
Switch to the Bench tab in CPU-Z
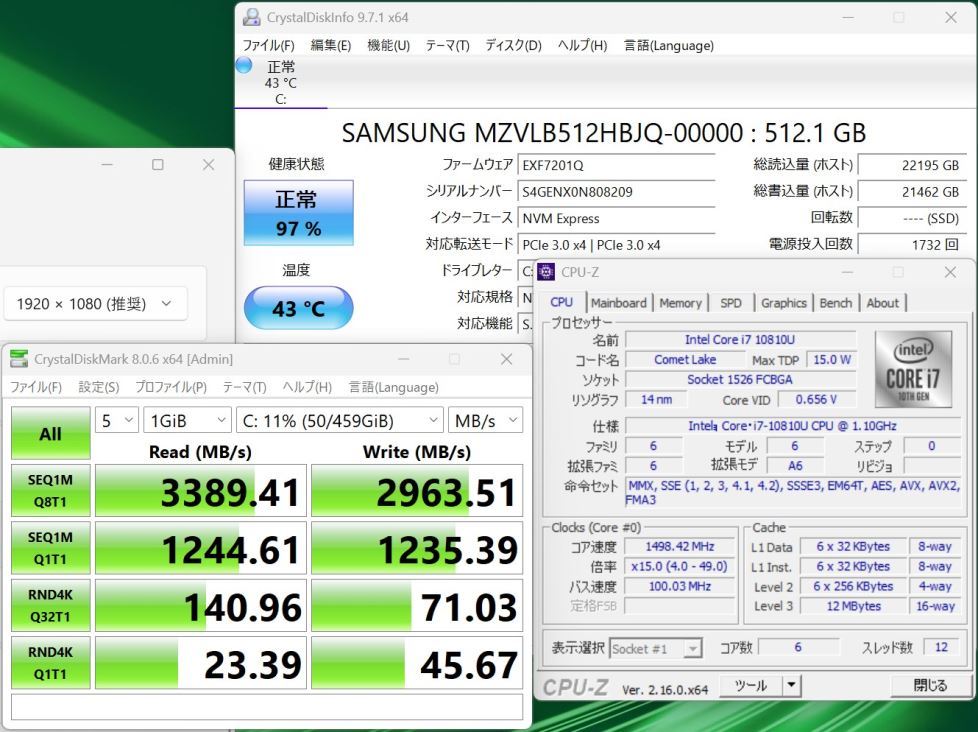(x=836, y=303)
